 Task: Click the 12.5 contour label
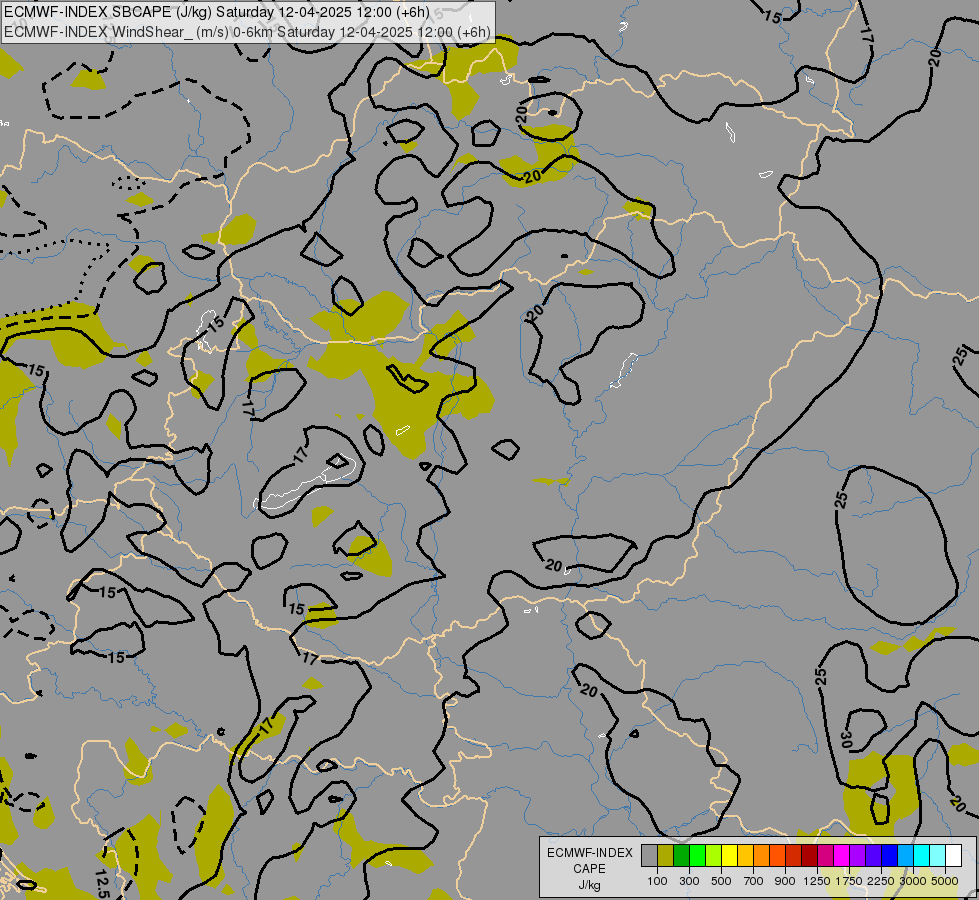click(103, 883)
